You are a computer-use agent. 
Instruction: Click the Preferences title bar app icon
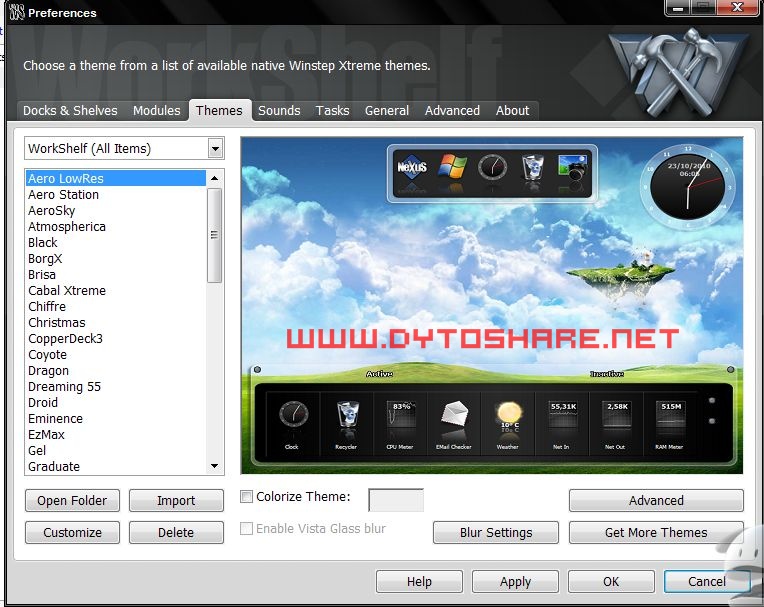pos(17,12)
